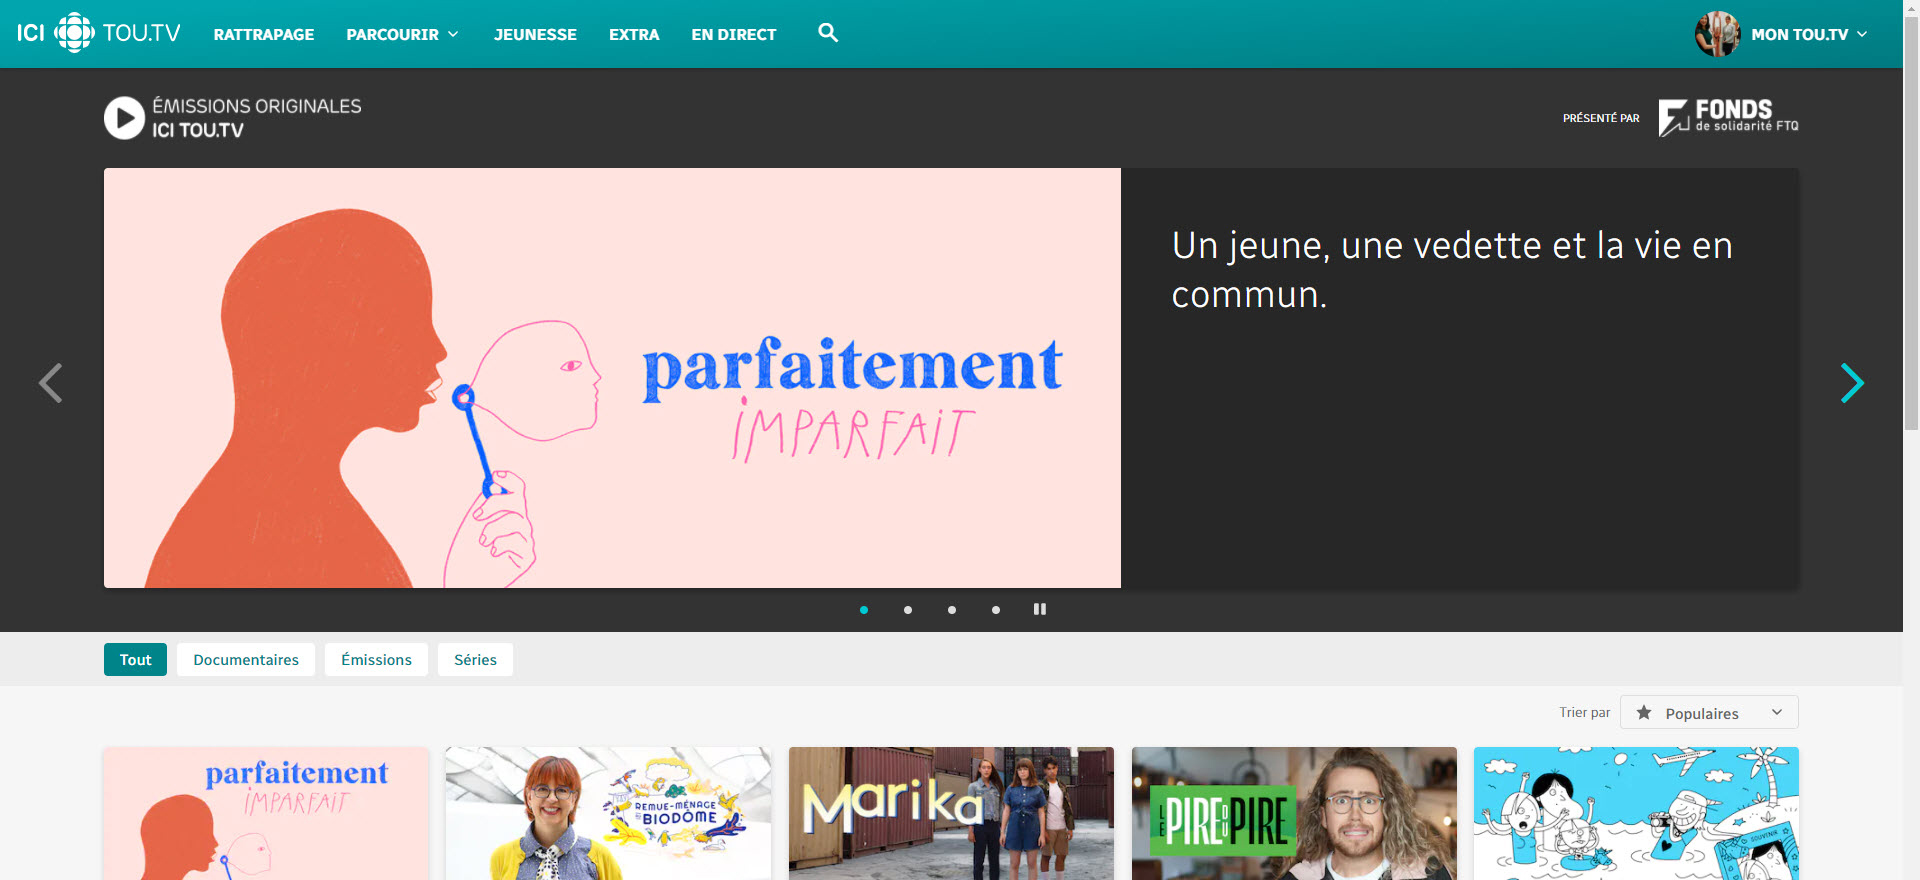This screenshot has height=880, width=1920.
Task: Open the Parfaitement Imparfait show card
Action: (x=266, y=813)
